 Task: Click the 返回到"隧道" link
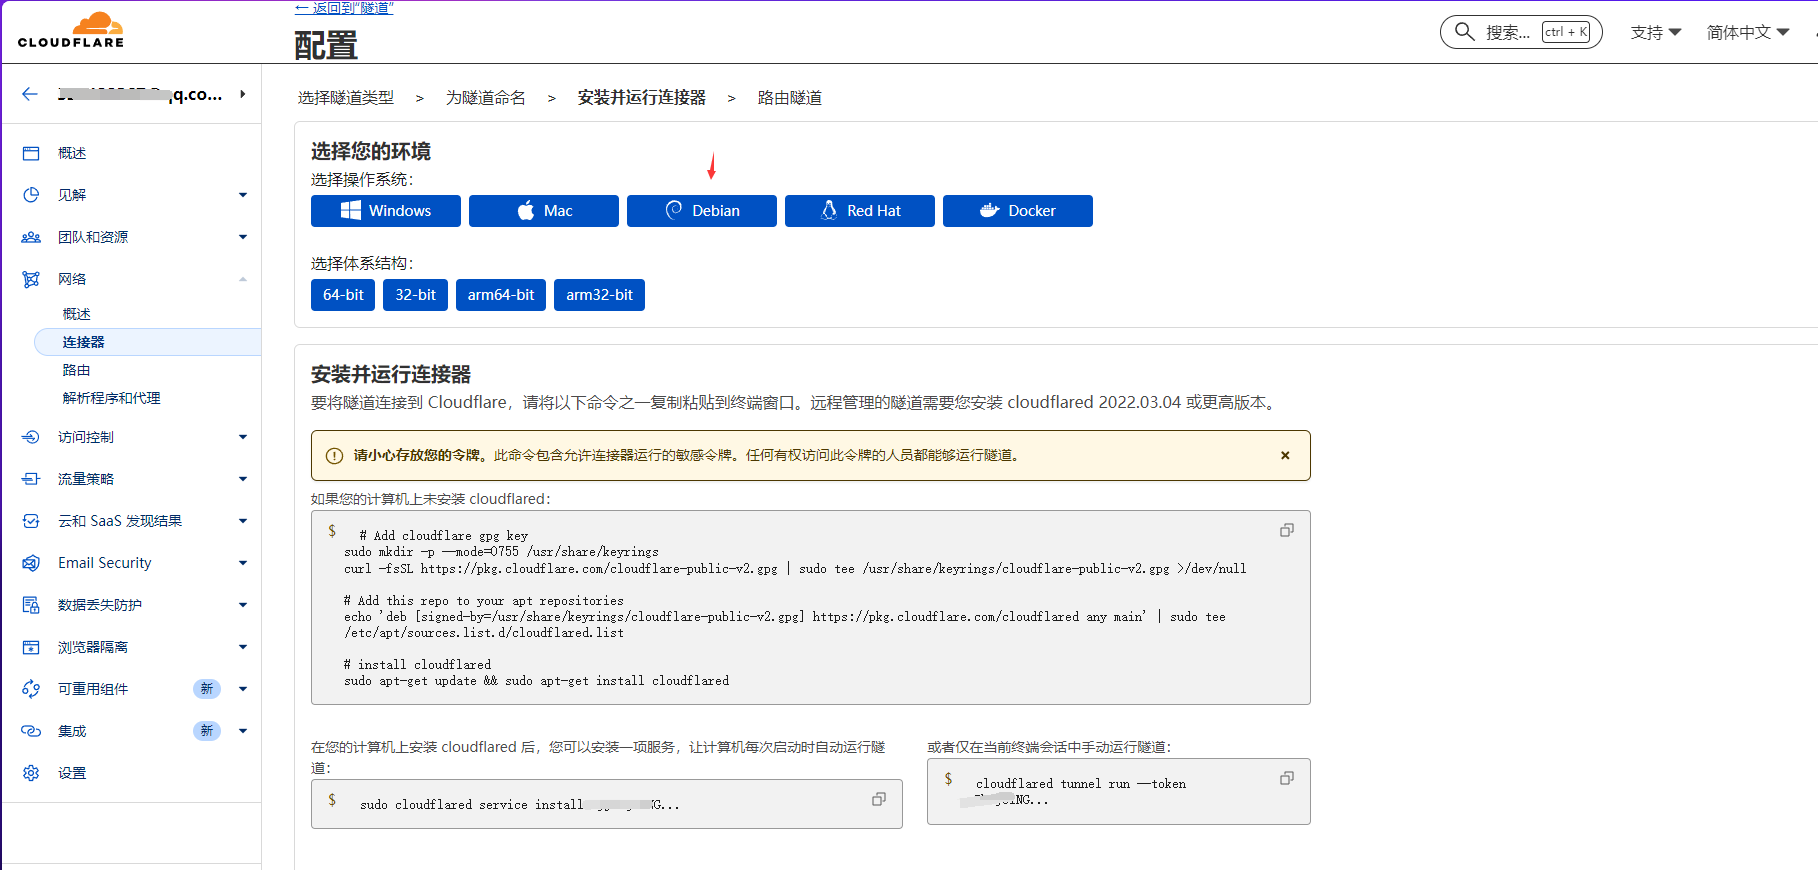pyautogui.click(x=344, y=8)
